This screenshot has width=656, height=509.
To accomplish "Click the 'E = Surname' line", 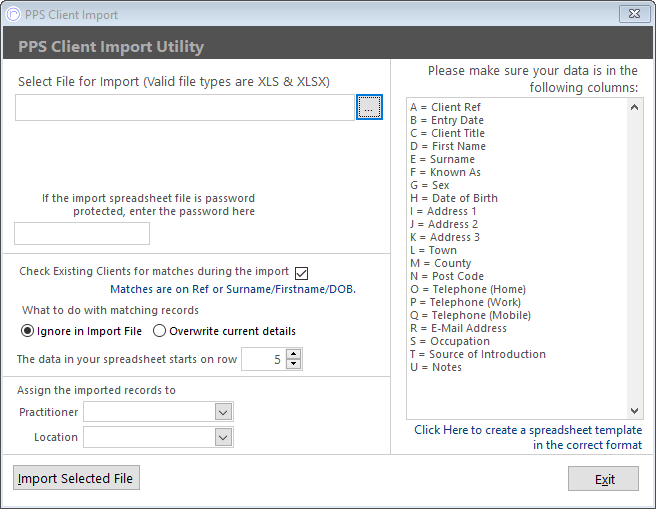I will [443, 159].
